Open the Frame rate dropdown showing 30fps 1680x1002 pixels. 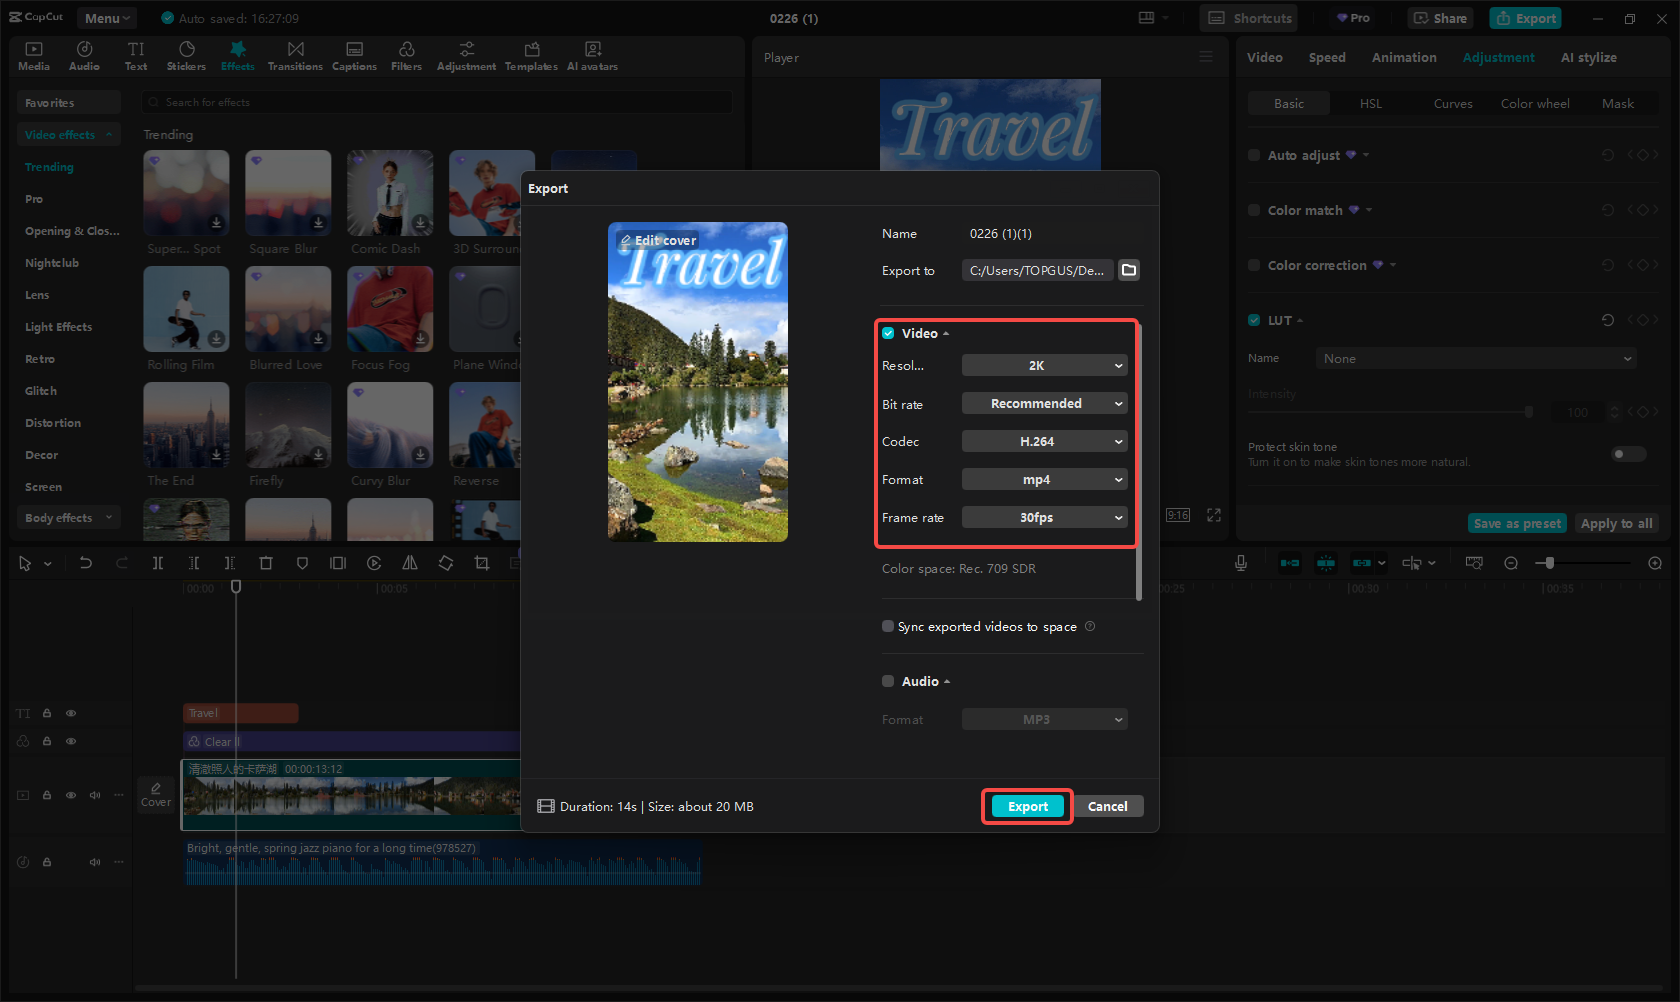[1044, 517]
